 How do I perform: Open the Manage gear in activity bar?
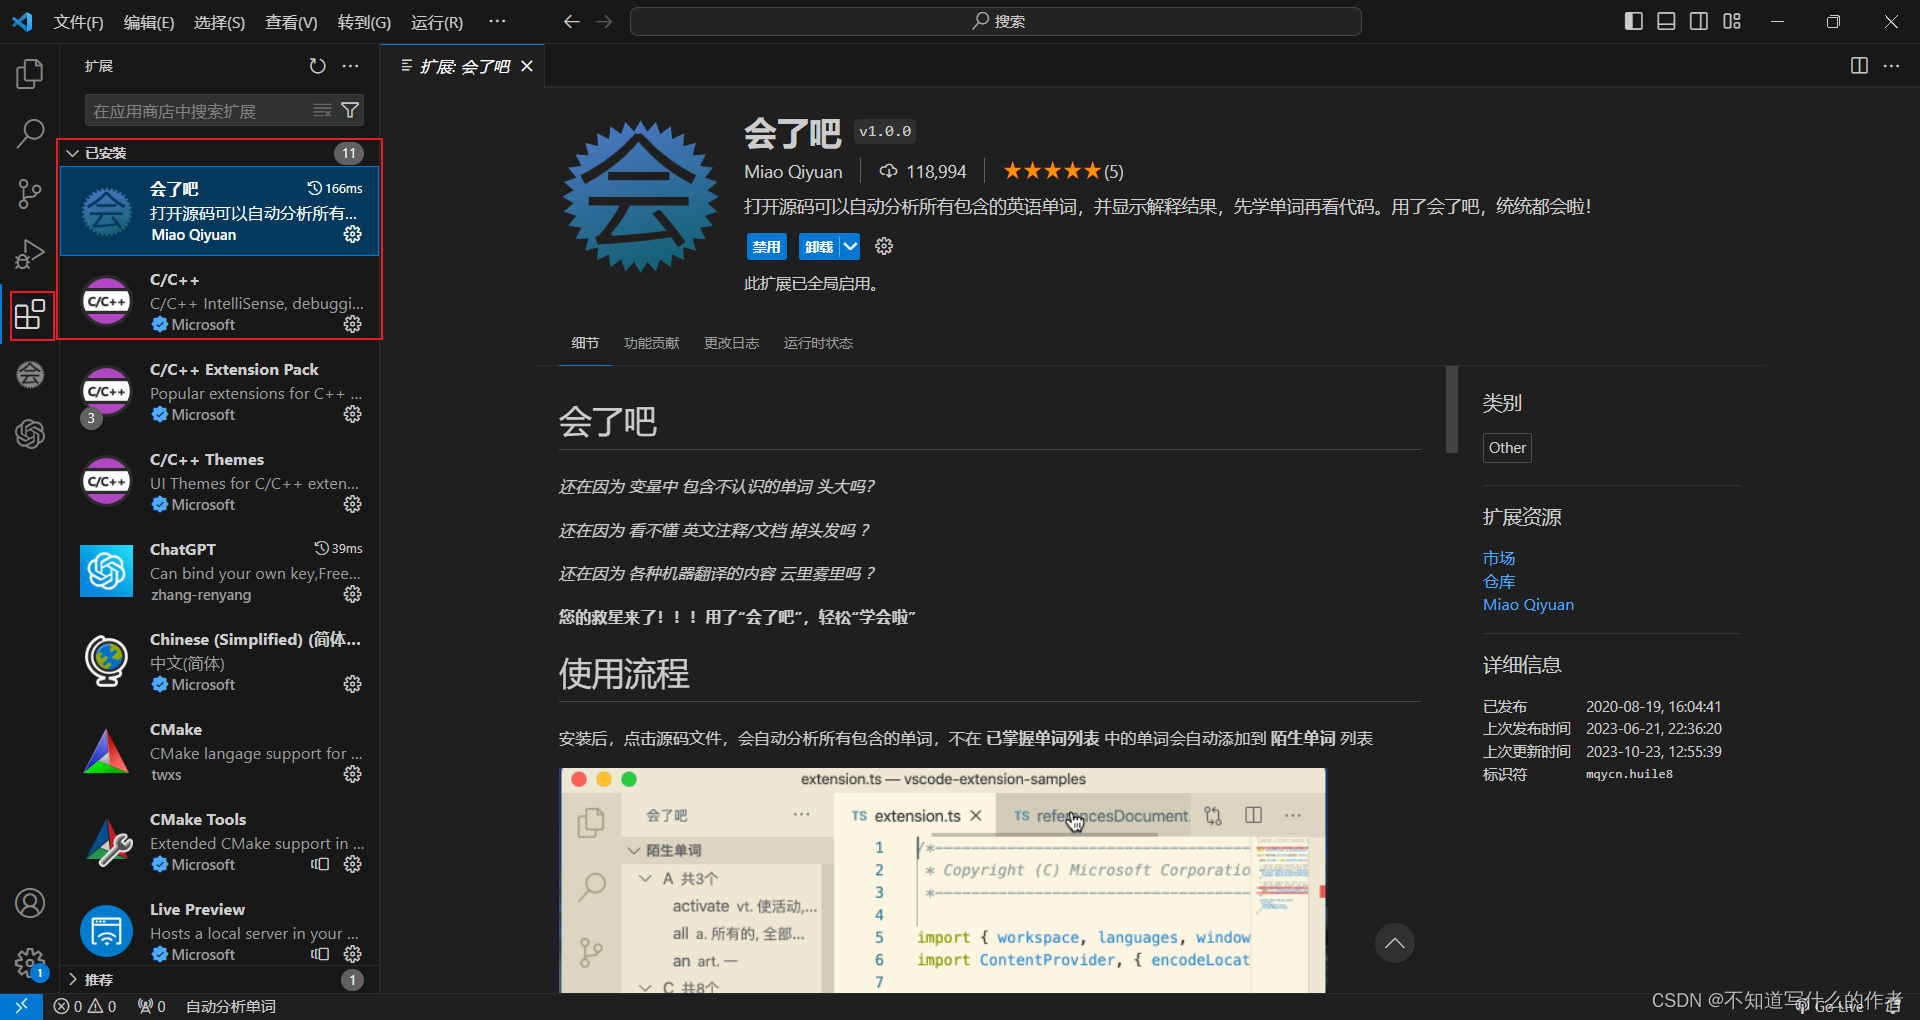click(x=30, y=963)
